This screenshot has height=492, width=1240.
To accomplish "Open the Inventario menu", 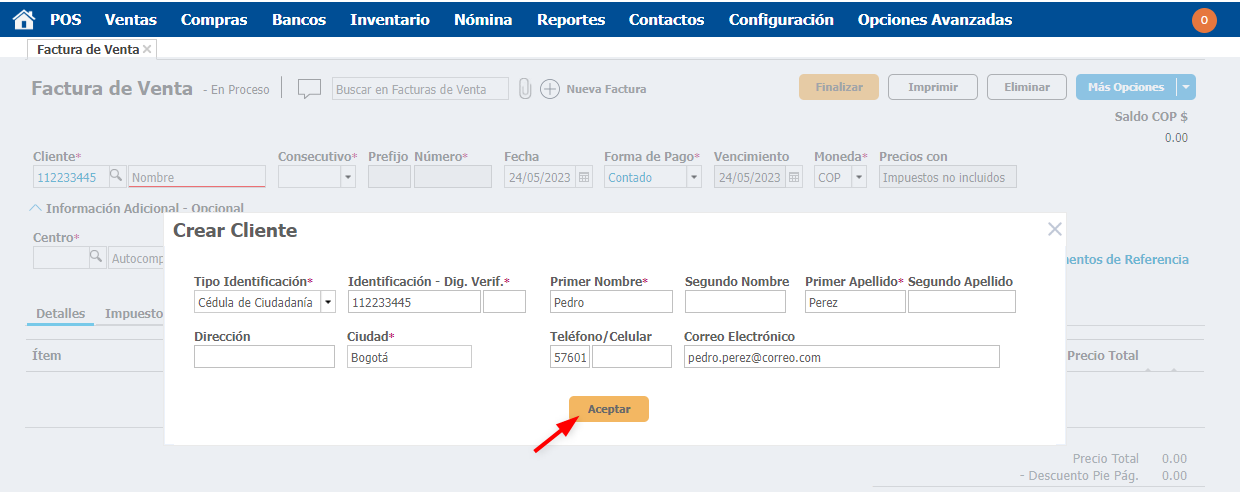I will [x=389, y=20].
